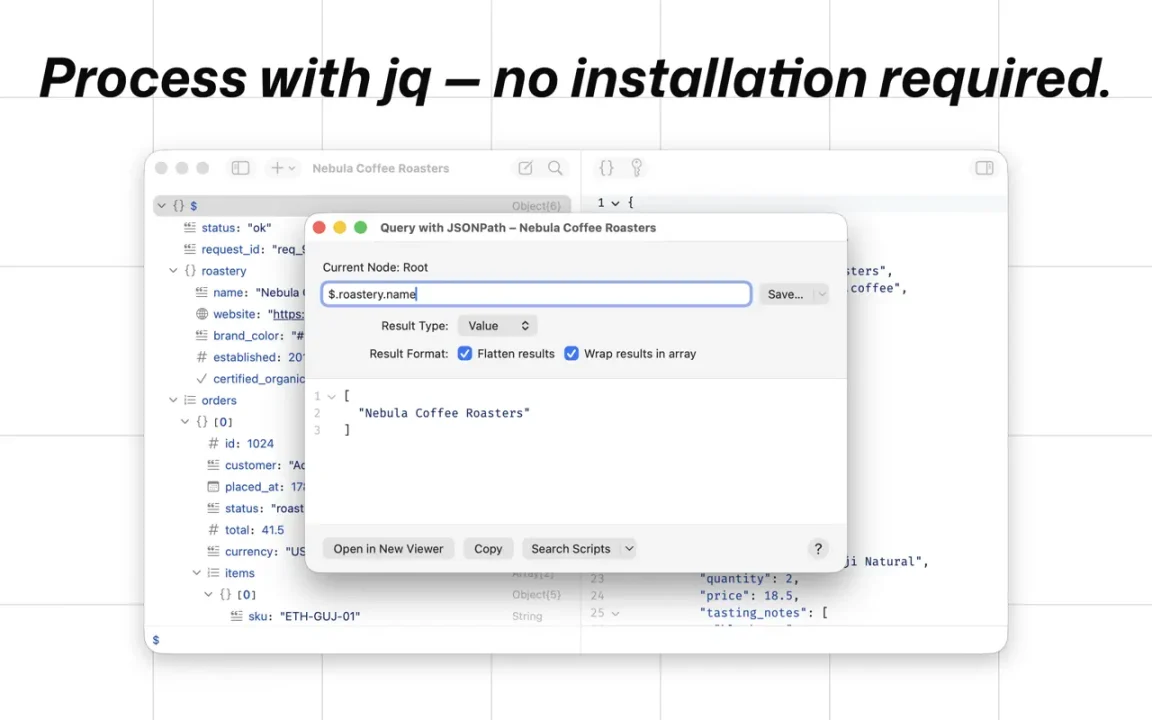Click the "Nebula Coffee Roasters" result text
The height and width of the screenshot is (720, 1152).
coord(444,413)
